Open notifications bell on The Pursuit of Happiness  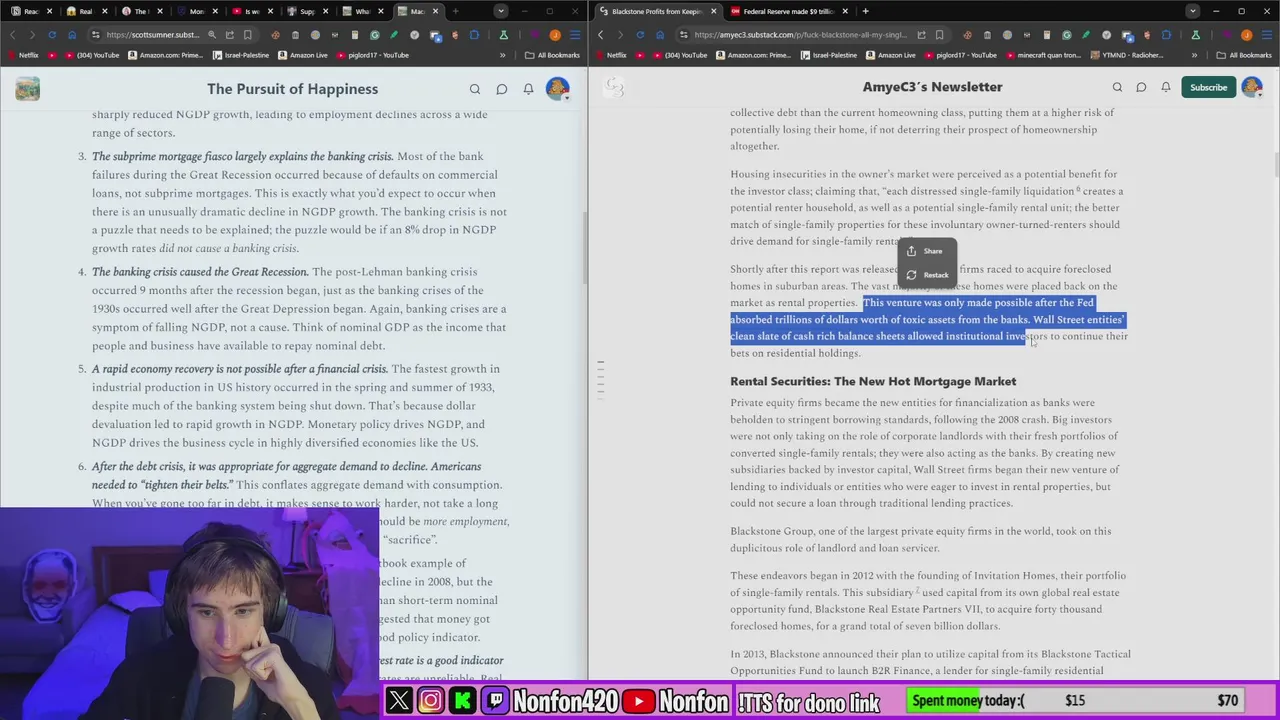[528, 89]
